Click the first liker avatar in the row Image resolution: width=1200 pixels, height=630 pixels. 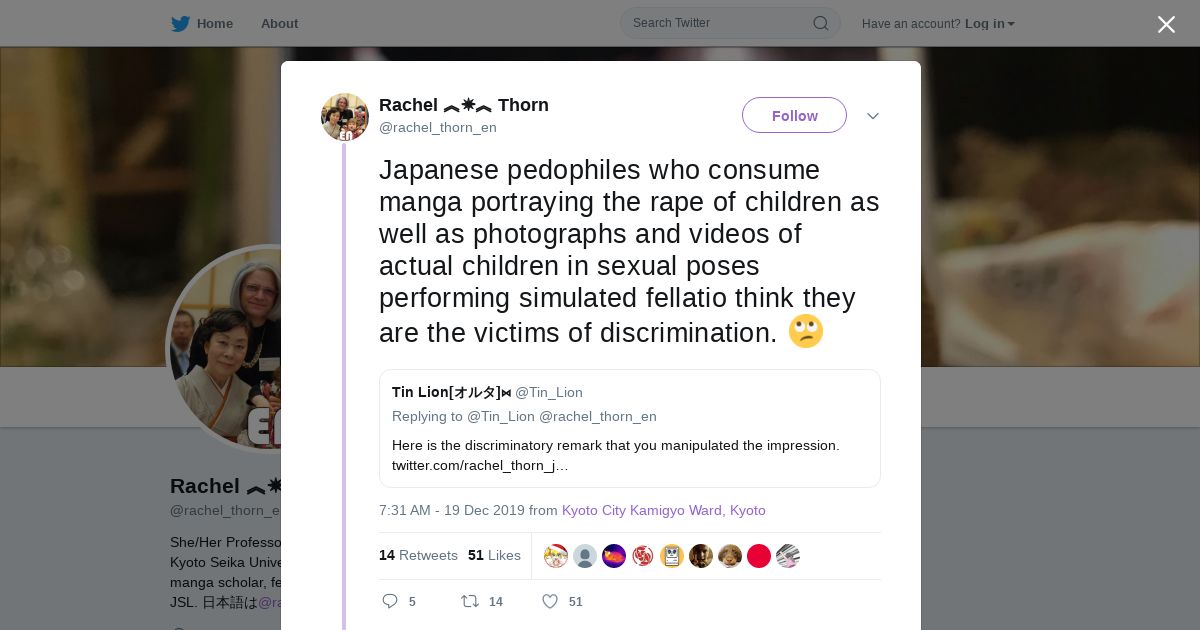coord(556,556)
